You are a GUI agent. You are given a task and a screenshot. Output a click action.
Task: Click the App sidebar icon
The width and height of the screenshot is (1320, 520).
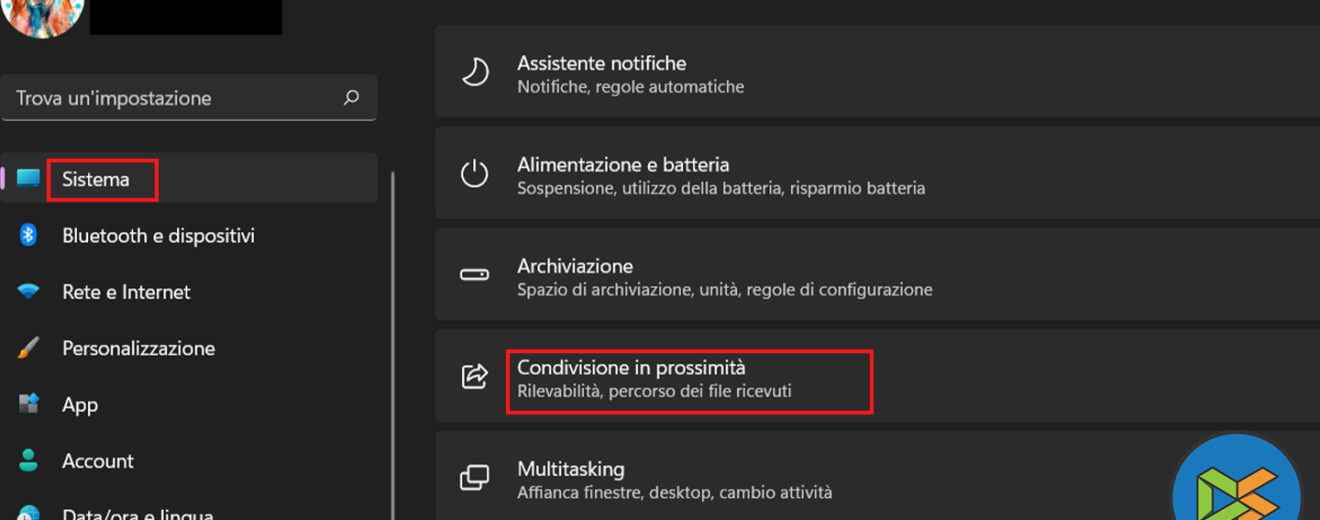[28, 404]
